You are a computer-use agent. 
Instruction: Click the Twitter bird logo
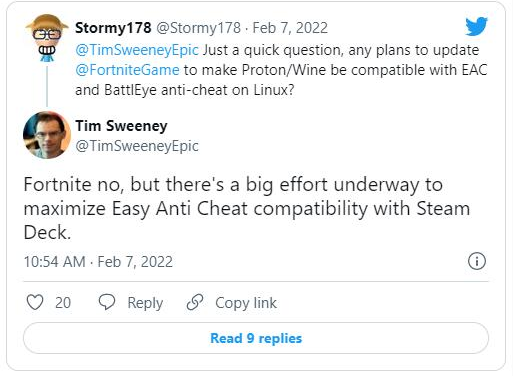click(476, 26)
